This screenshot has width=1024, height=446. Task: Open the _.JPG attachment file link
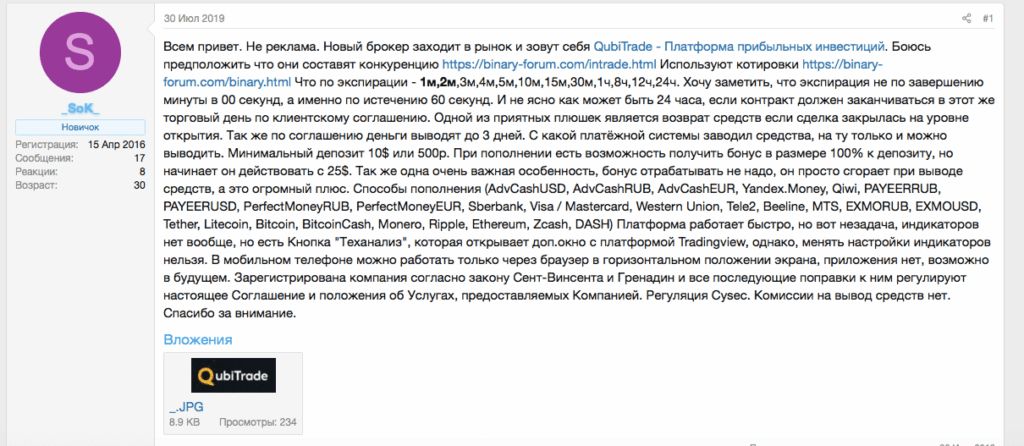[182, 408]
